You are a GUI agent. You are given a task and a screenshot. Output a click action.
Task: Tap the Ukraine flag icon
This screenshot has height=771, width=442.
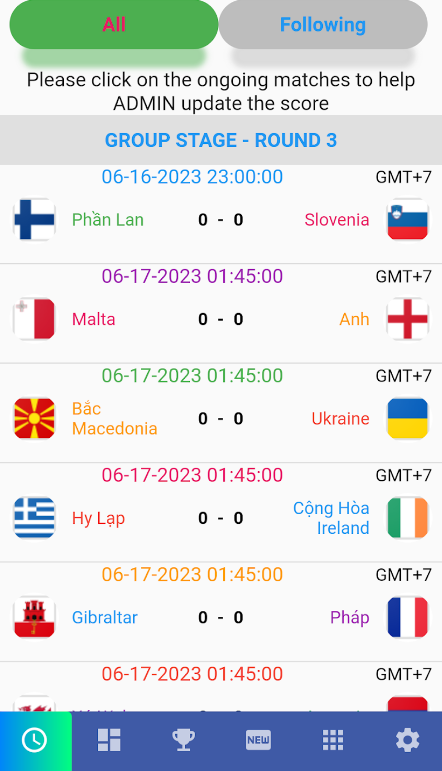pos(407,418)
